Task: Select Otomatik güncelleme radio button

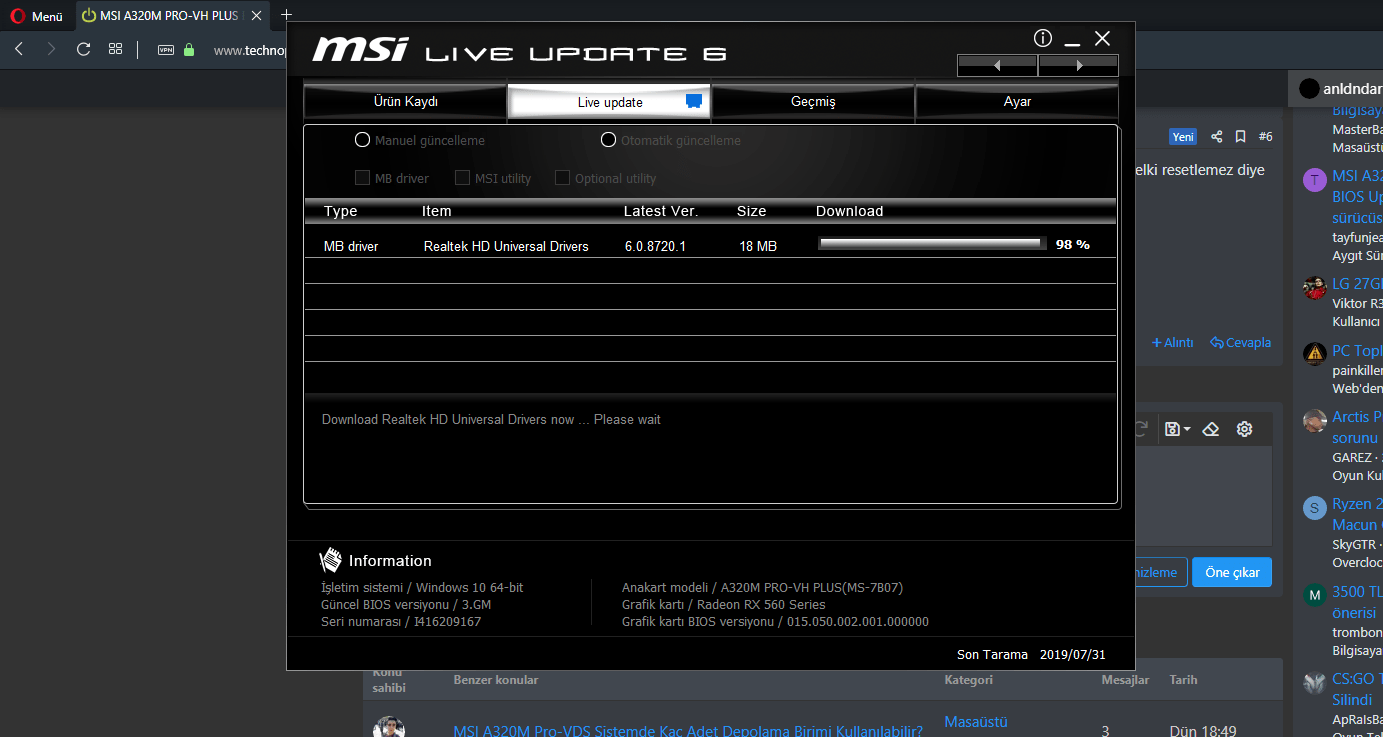Action: point(608,140)
